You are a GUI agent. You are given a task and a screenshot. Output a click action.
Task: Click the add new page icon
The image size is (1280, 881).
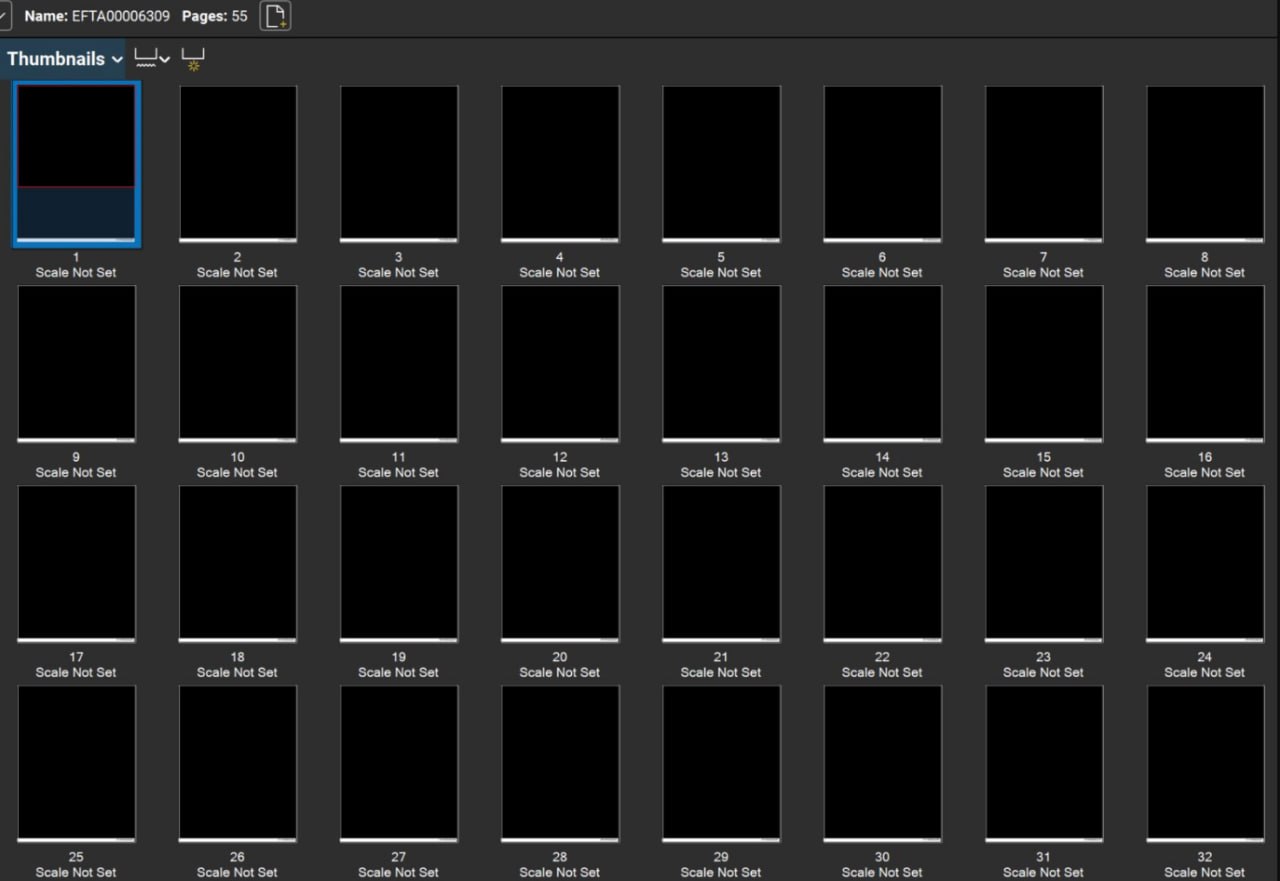point(275,16)
